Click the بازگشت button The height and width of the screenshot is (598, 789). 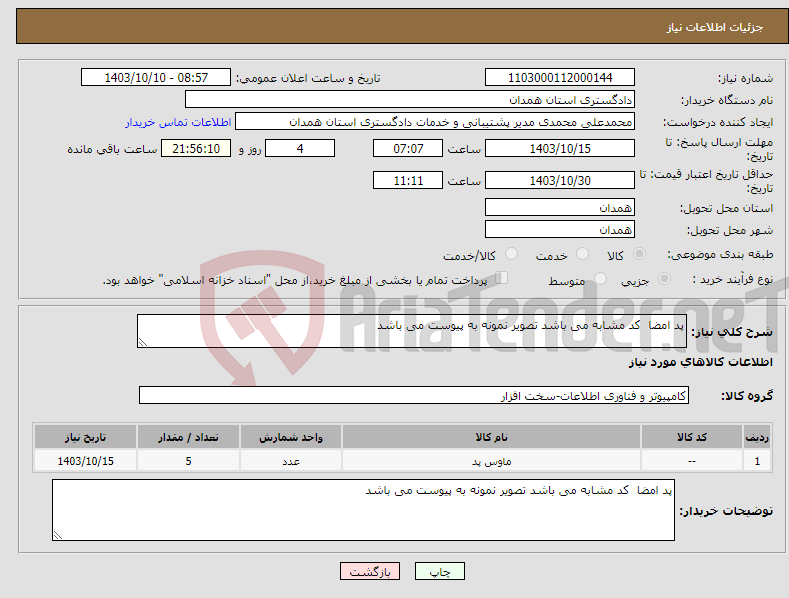[370, 571]
